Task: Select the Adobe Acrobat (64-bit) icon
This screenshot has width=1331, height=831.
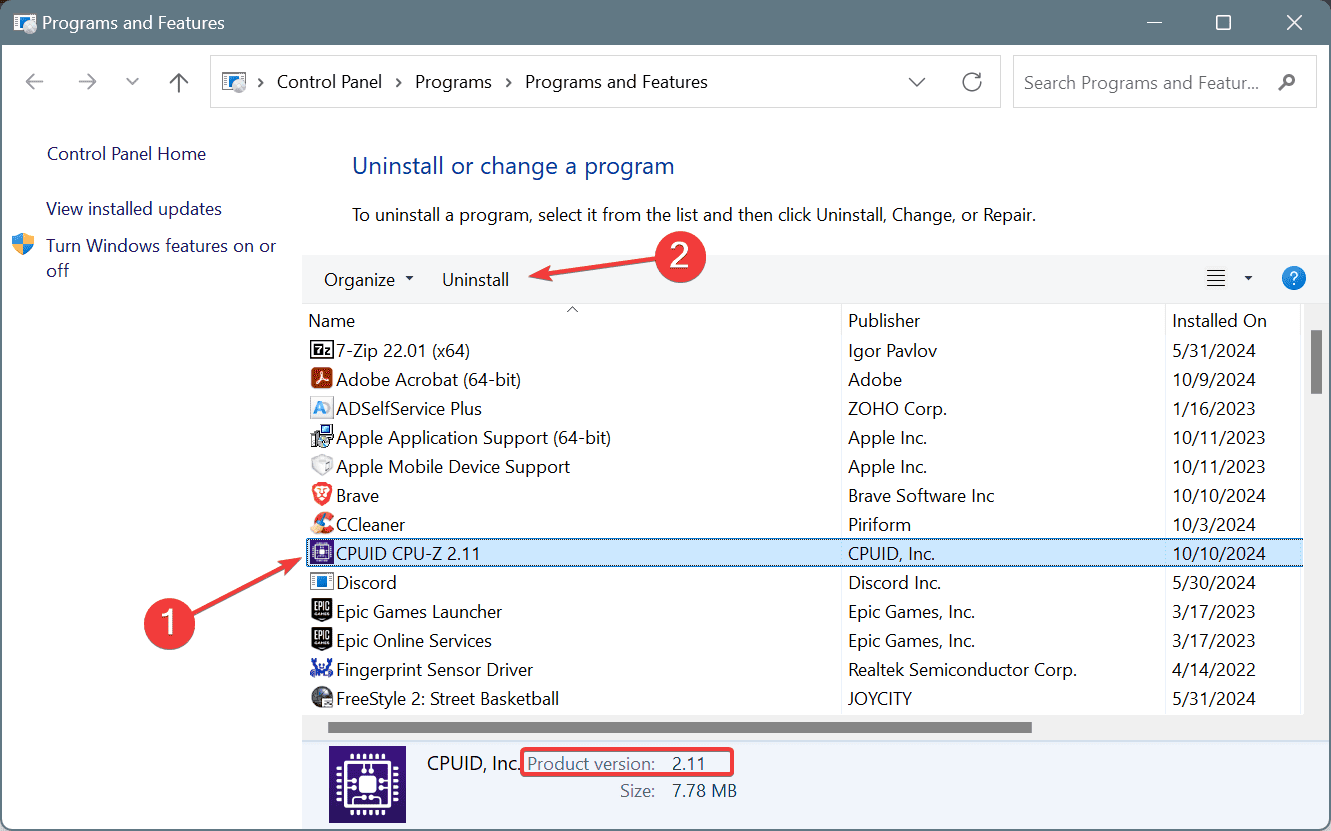Action: point(321,380)
